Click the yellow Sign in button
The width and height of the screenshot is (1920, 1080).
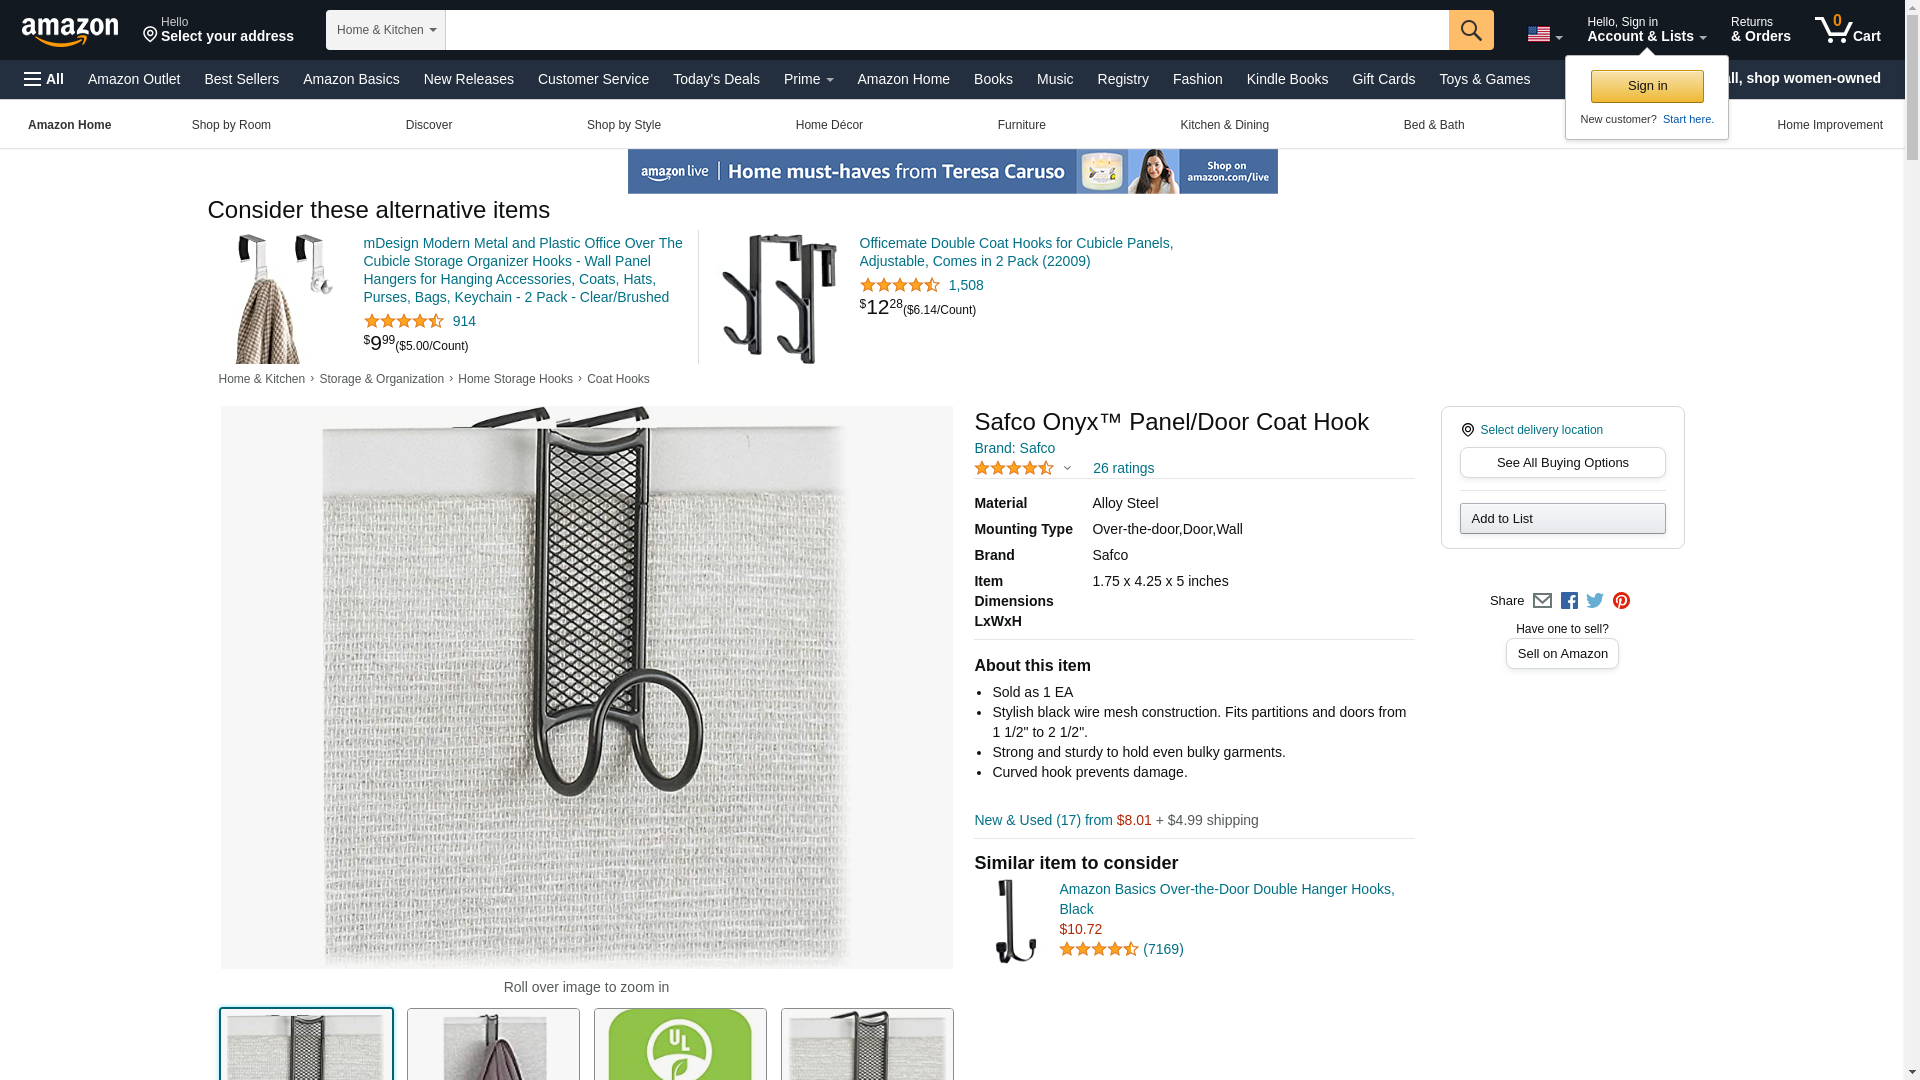(1647, 86)
